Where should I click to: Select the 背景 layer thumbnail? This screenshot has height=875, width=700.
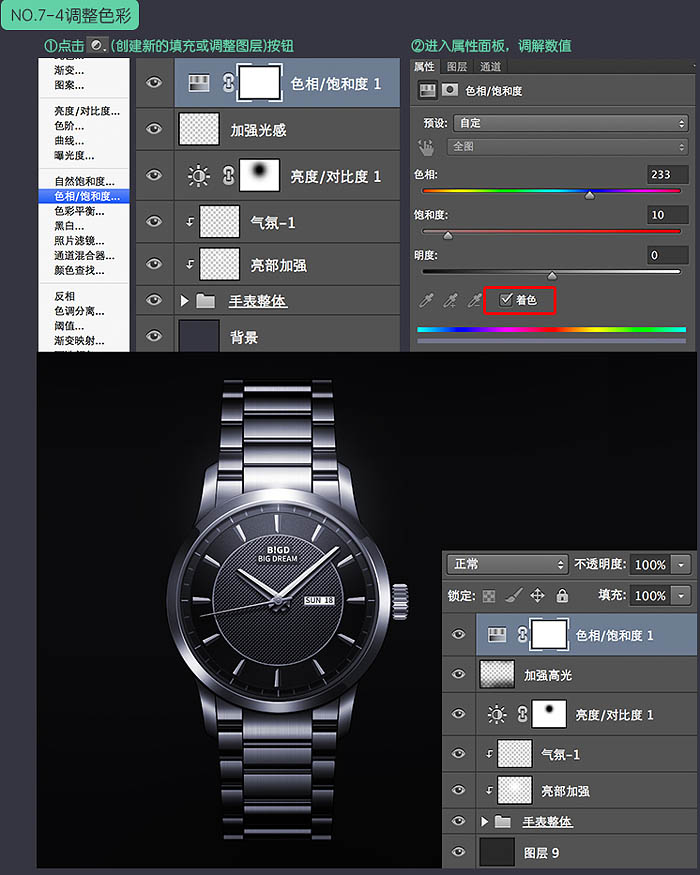click(x=199, y=336)
